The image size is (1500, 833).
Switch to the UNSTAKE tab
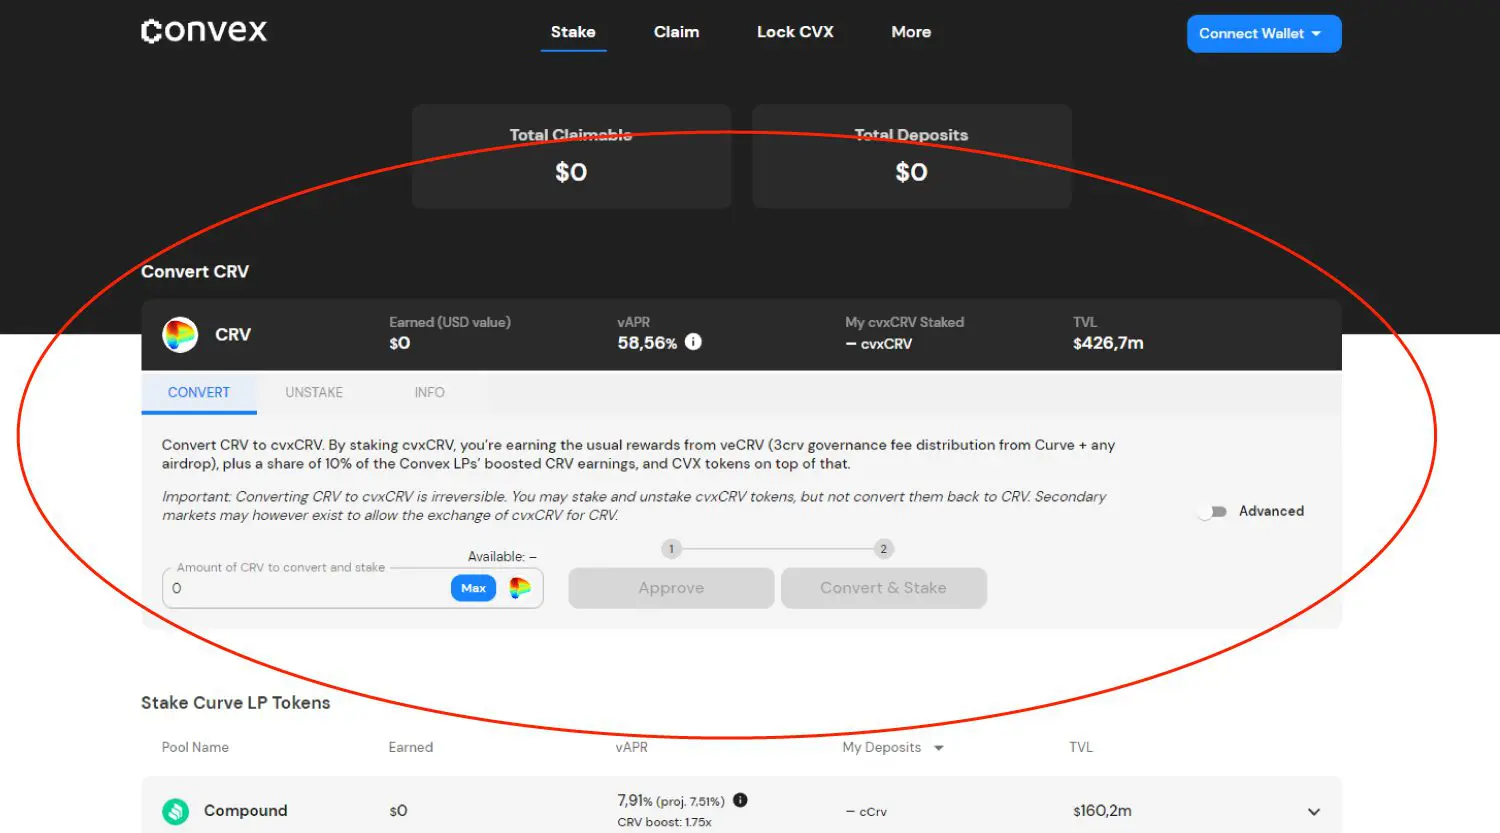314,393
